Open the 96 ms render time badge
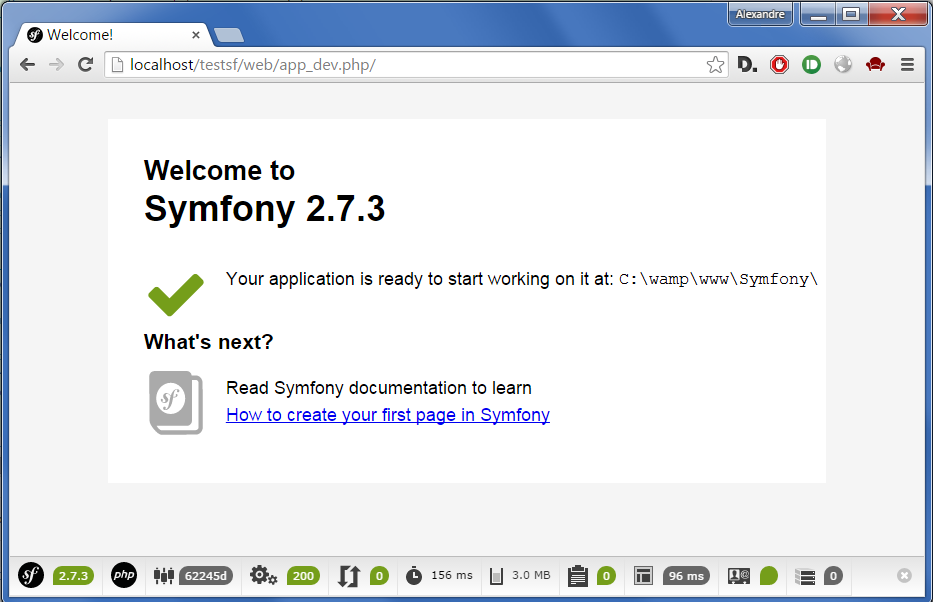The width and height of the screenshot is (933, 602). pyautogui.click(x=686, y=576)
